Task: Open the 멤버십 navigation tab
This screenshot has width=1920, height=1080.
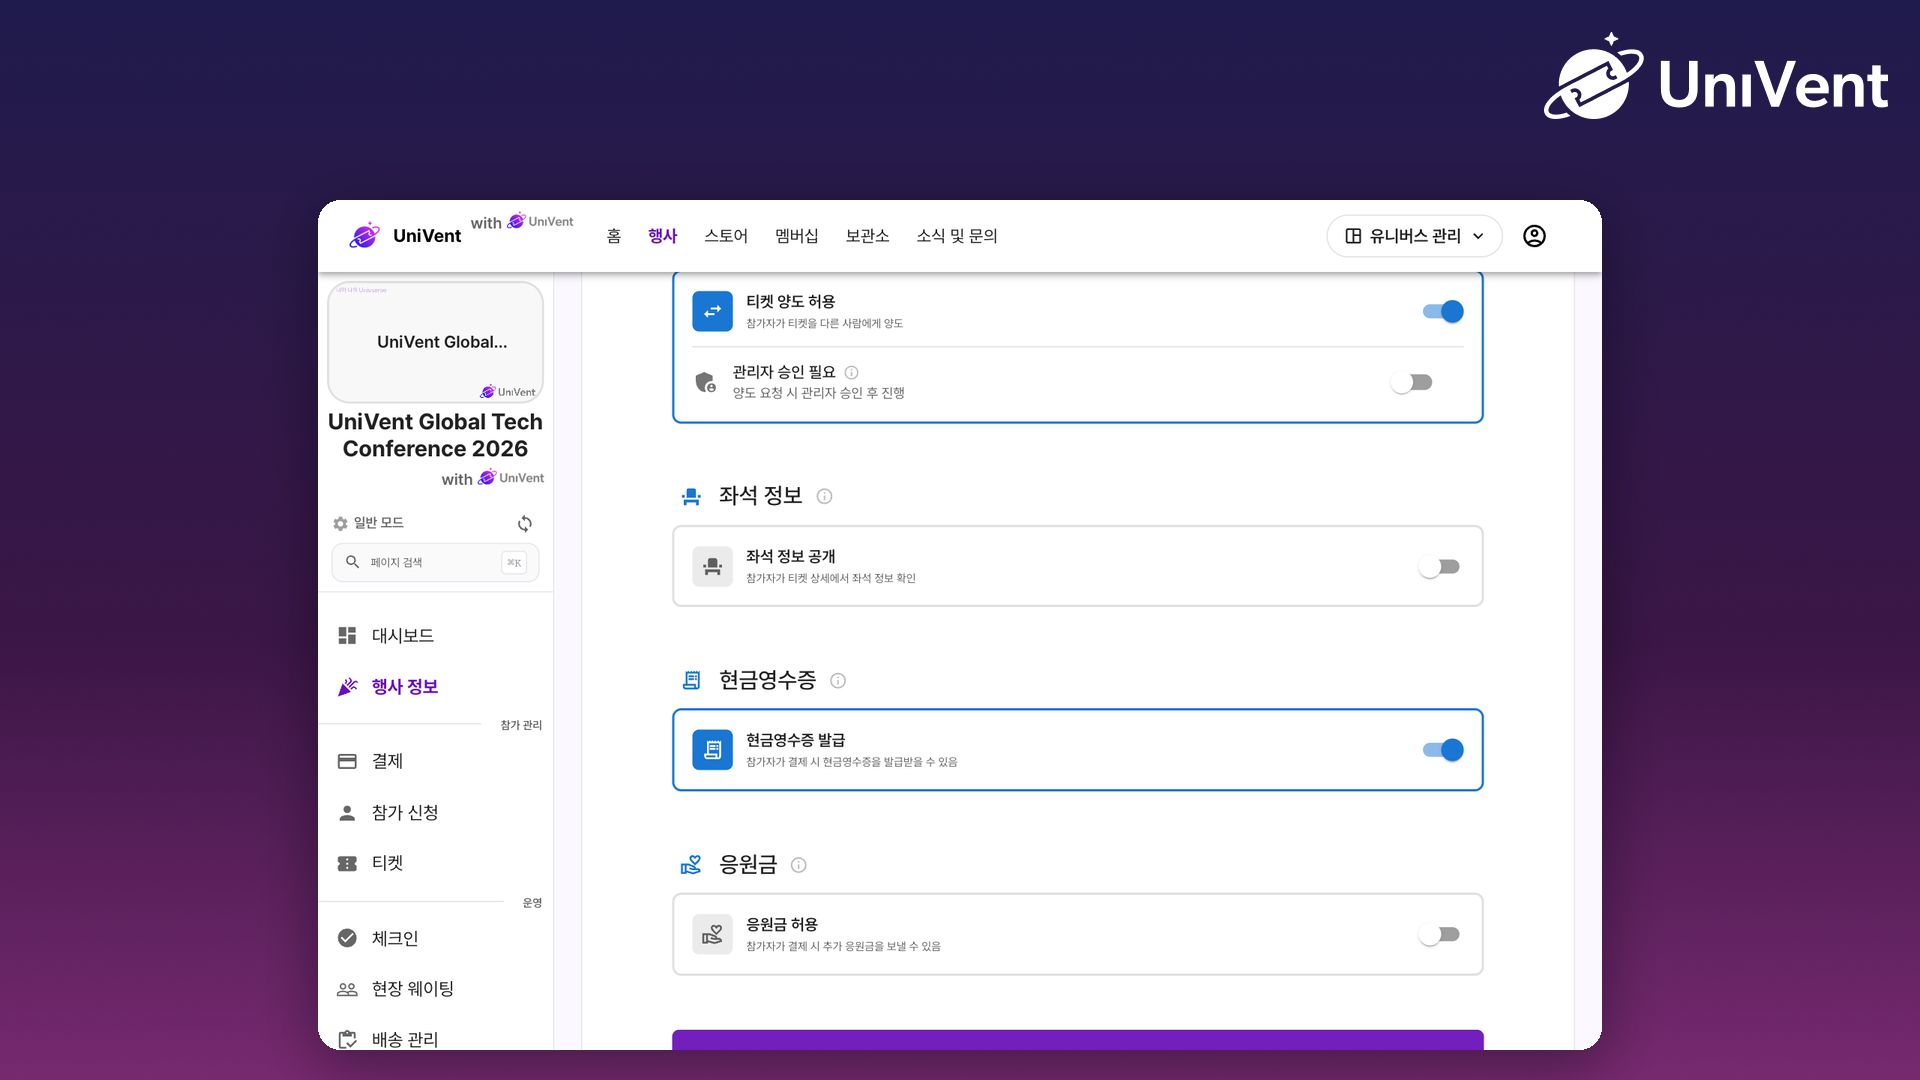Action: [797, 236]
